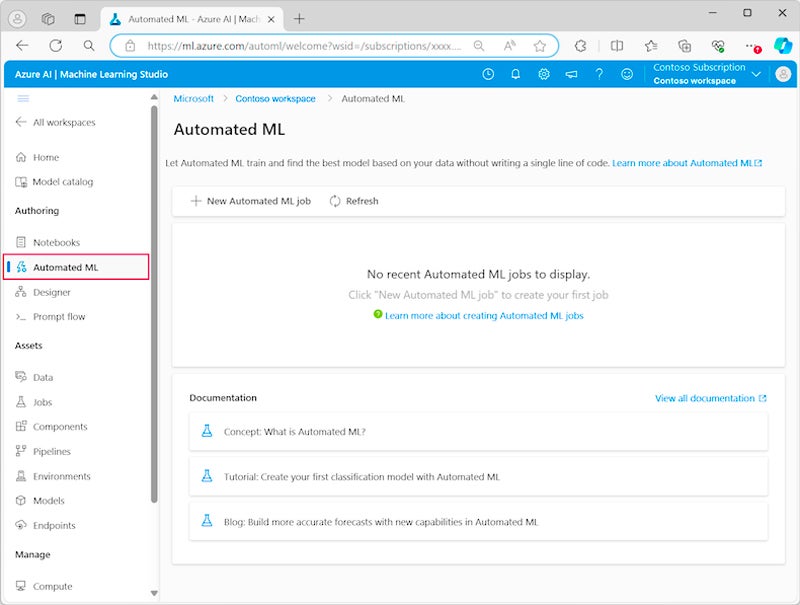Click the zoom magnifier icon in address bar
This screenshot has width=800, height=605.
(479, 46)
